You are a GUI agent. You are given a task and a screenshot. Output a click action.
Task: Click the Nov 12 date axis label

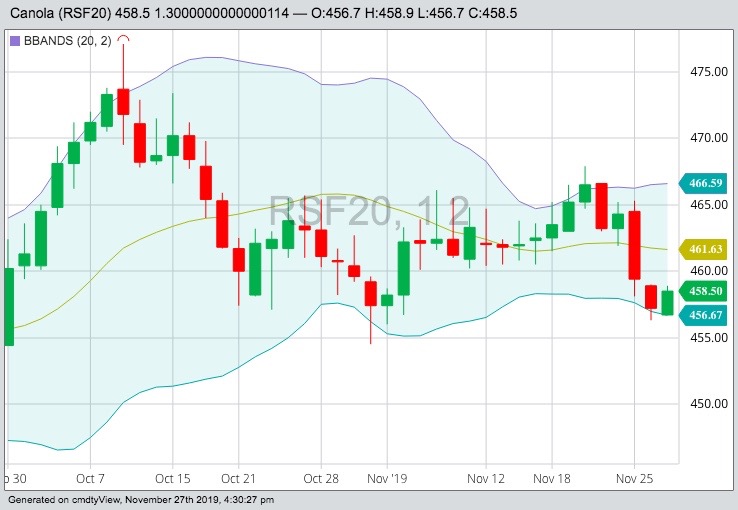tap(486, 478)
